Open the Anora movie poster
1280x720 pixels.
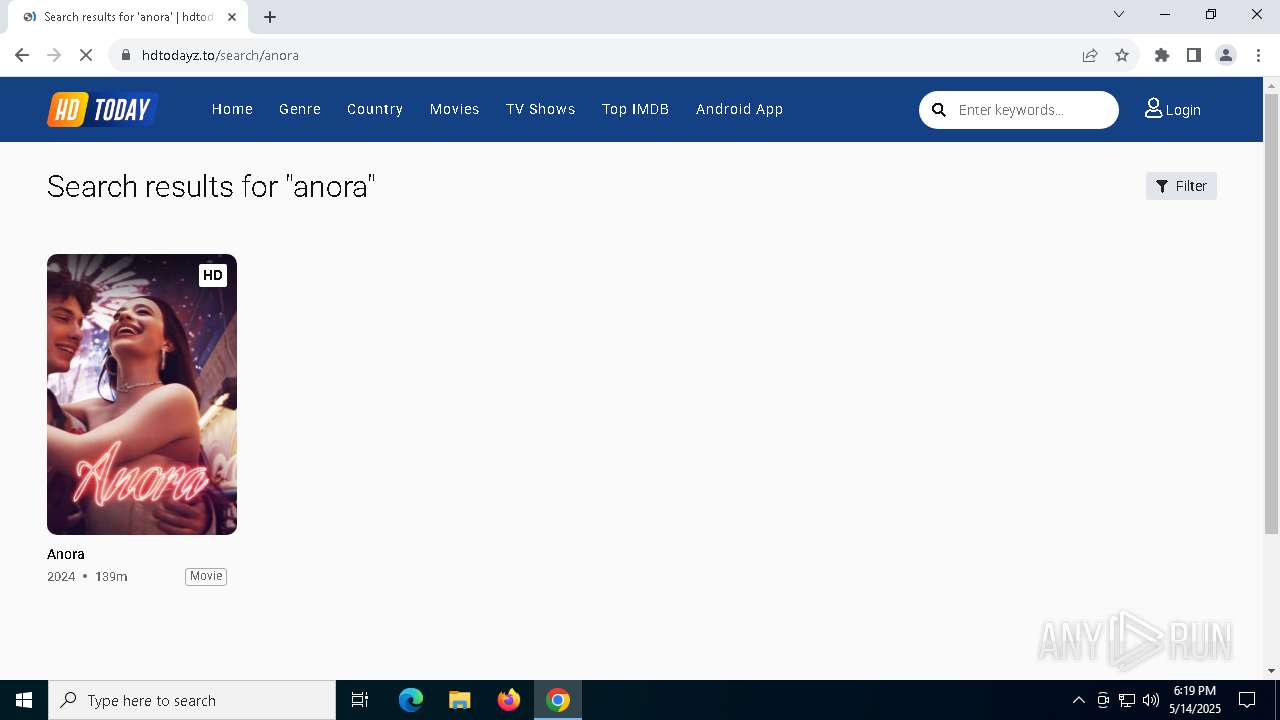tap(142, 394)
